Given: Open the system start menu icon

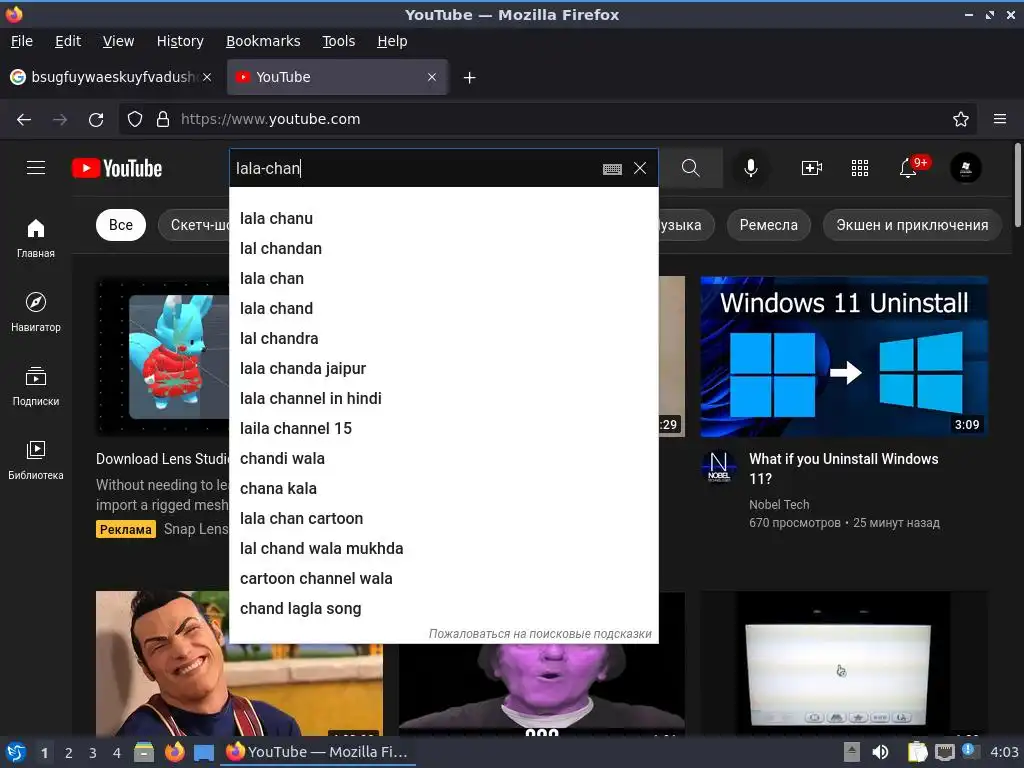Looking at the screenshot, I should click(16, 752).
